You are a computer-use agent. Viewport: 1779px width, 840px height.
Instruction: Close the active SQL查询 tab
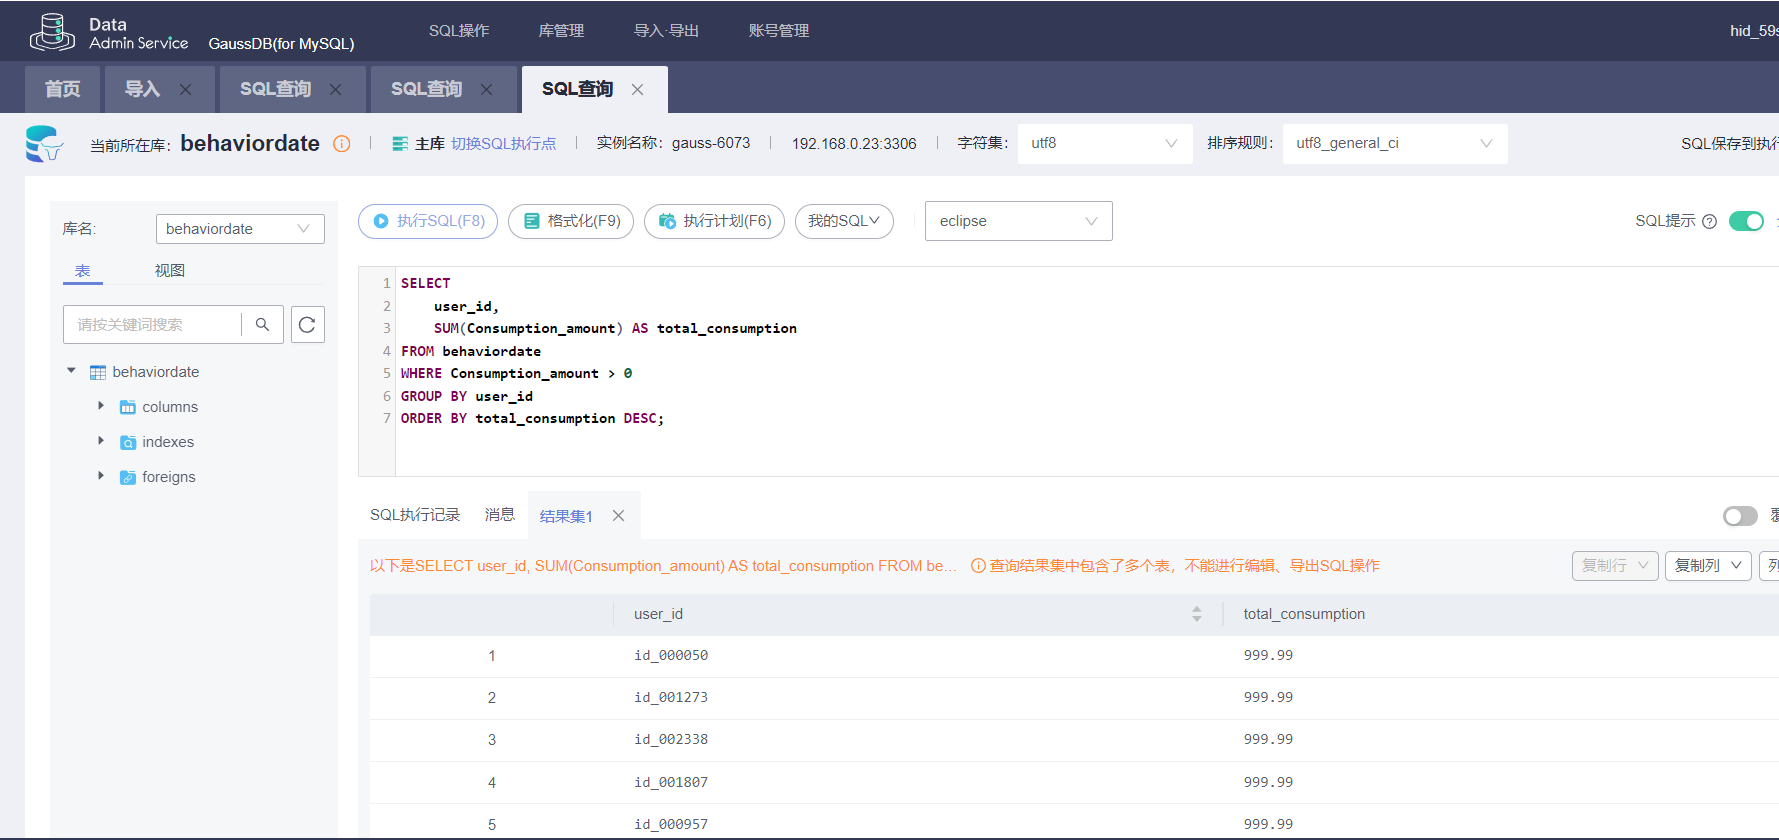coord(637,89)
